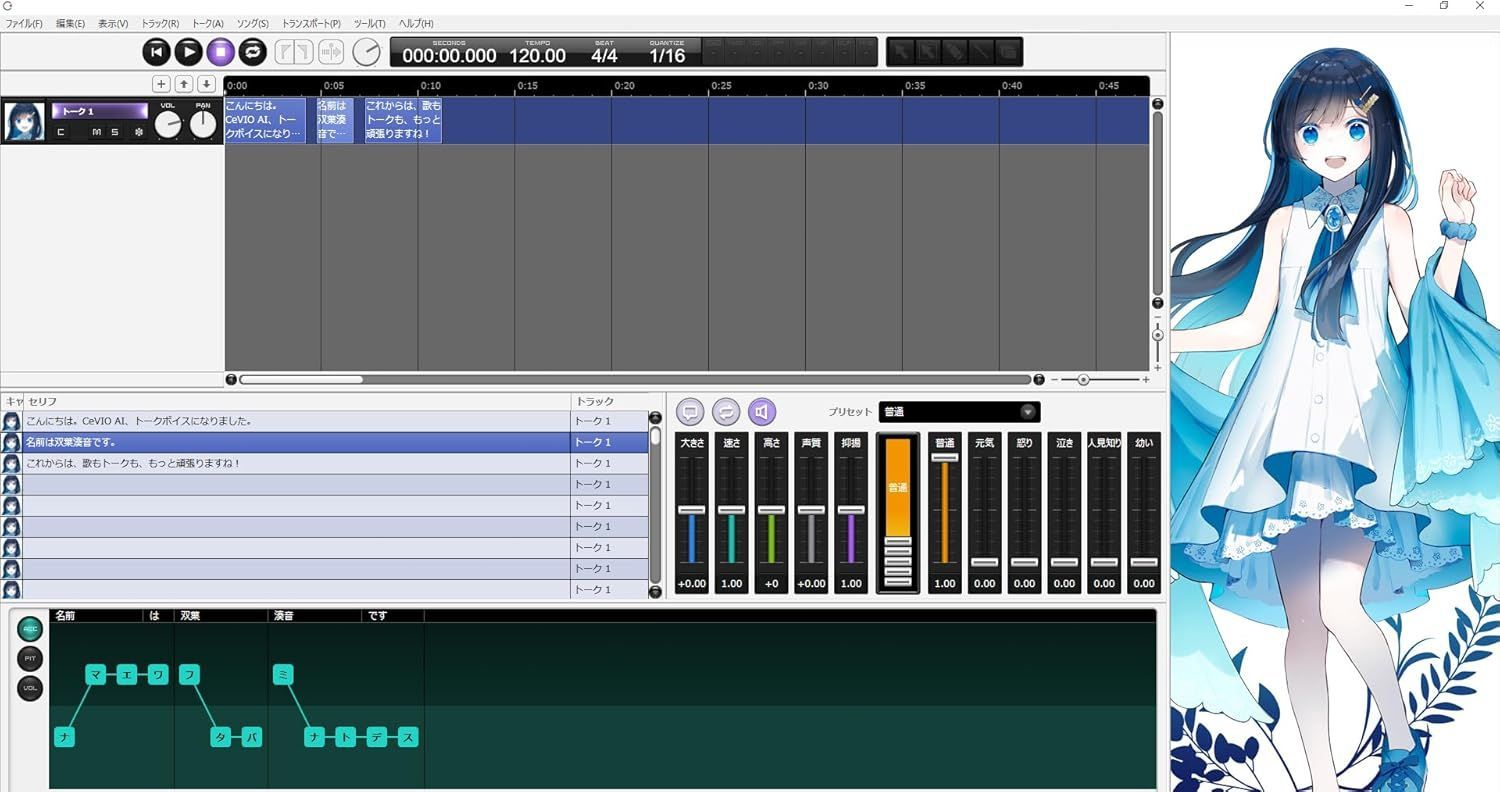Move the track up with the up-arrow button
Viewport: 1500px width, 792px height.
pos(184,84)
